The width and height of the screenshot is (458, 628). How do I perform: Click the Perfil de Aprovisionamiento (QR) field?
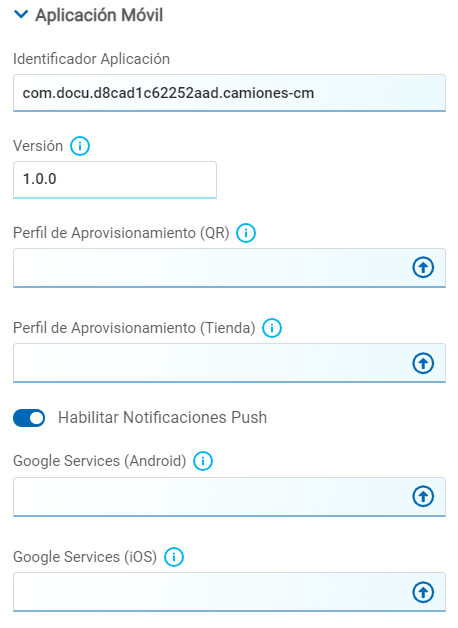[x=229, y=268]
